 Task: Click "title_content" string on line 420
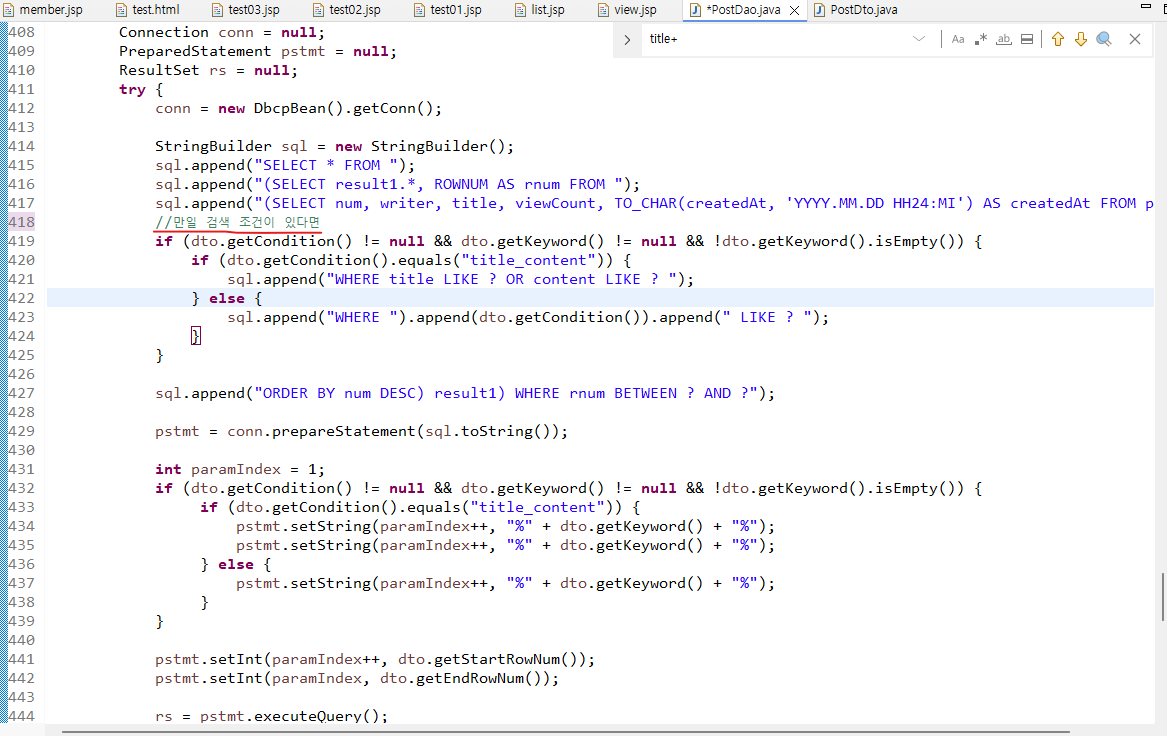pyautogui.click(x=528, y=260)
